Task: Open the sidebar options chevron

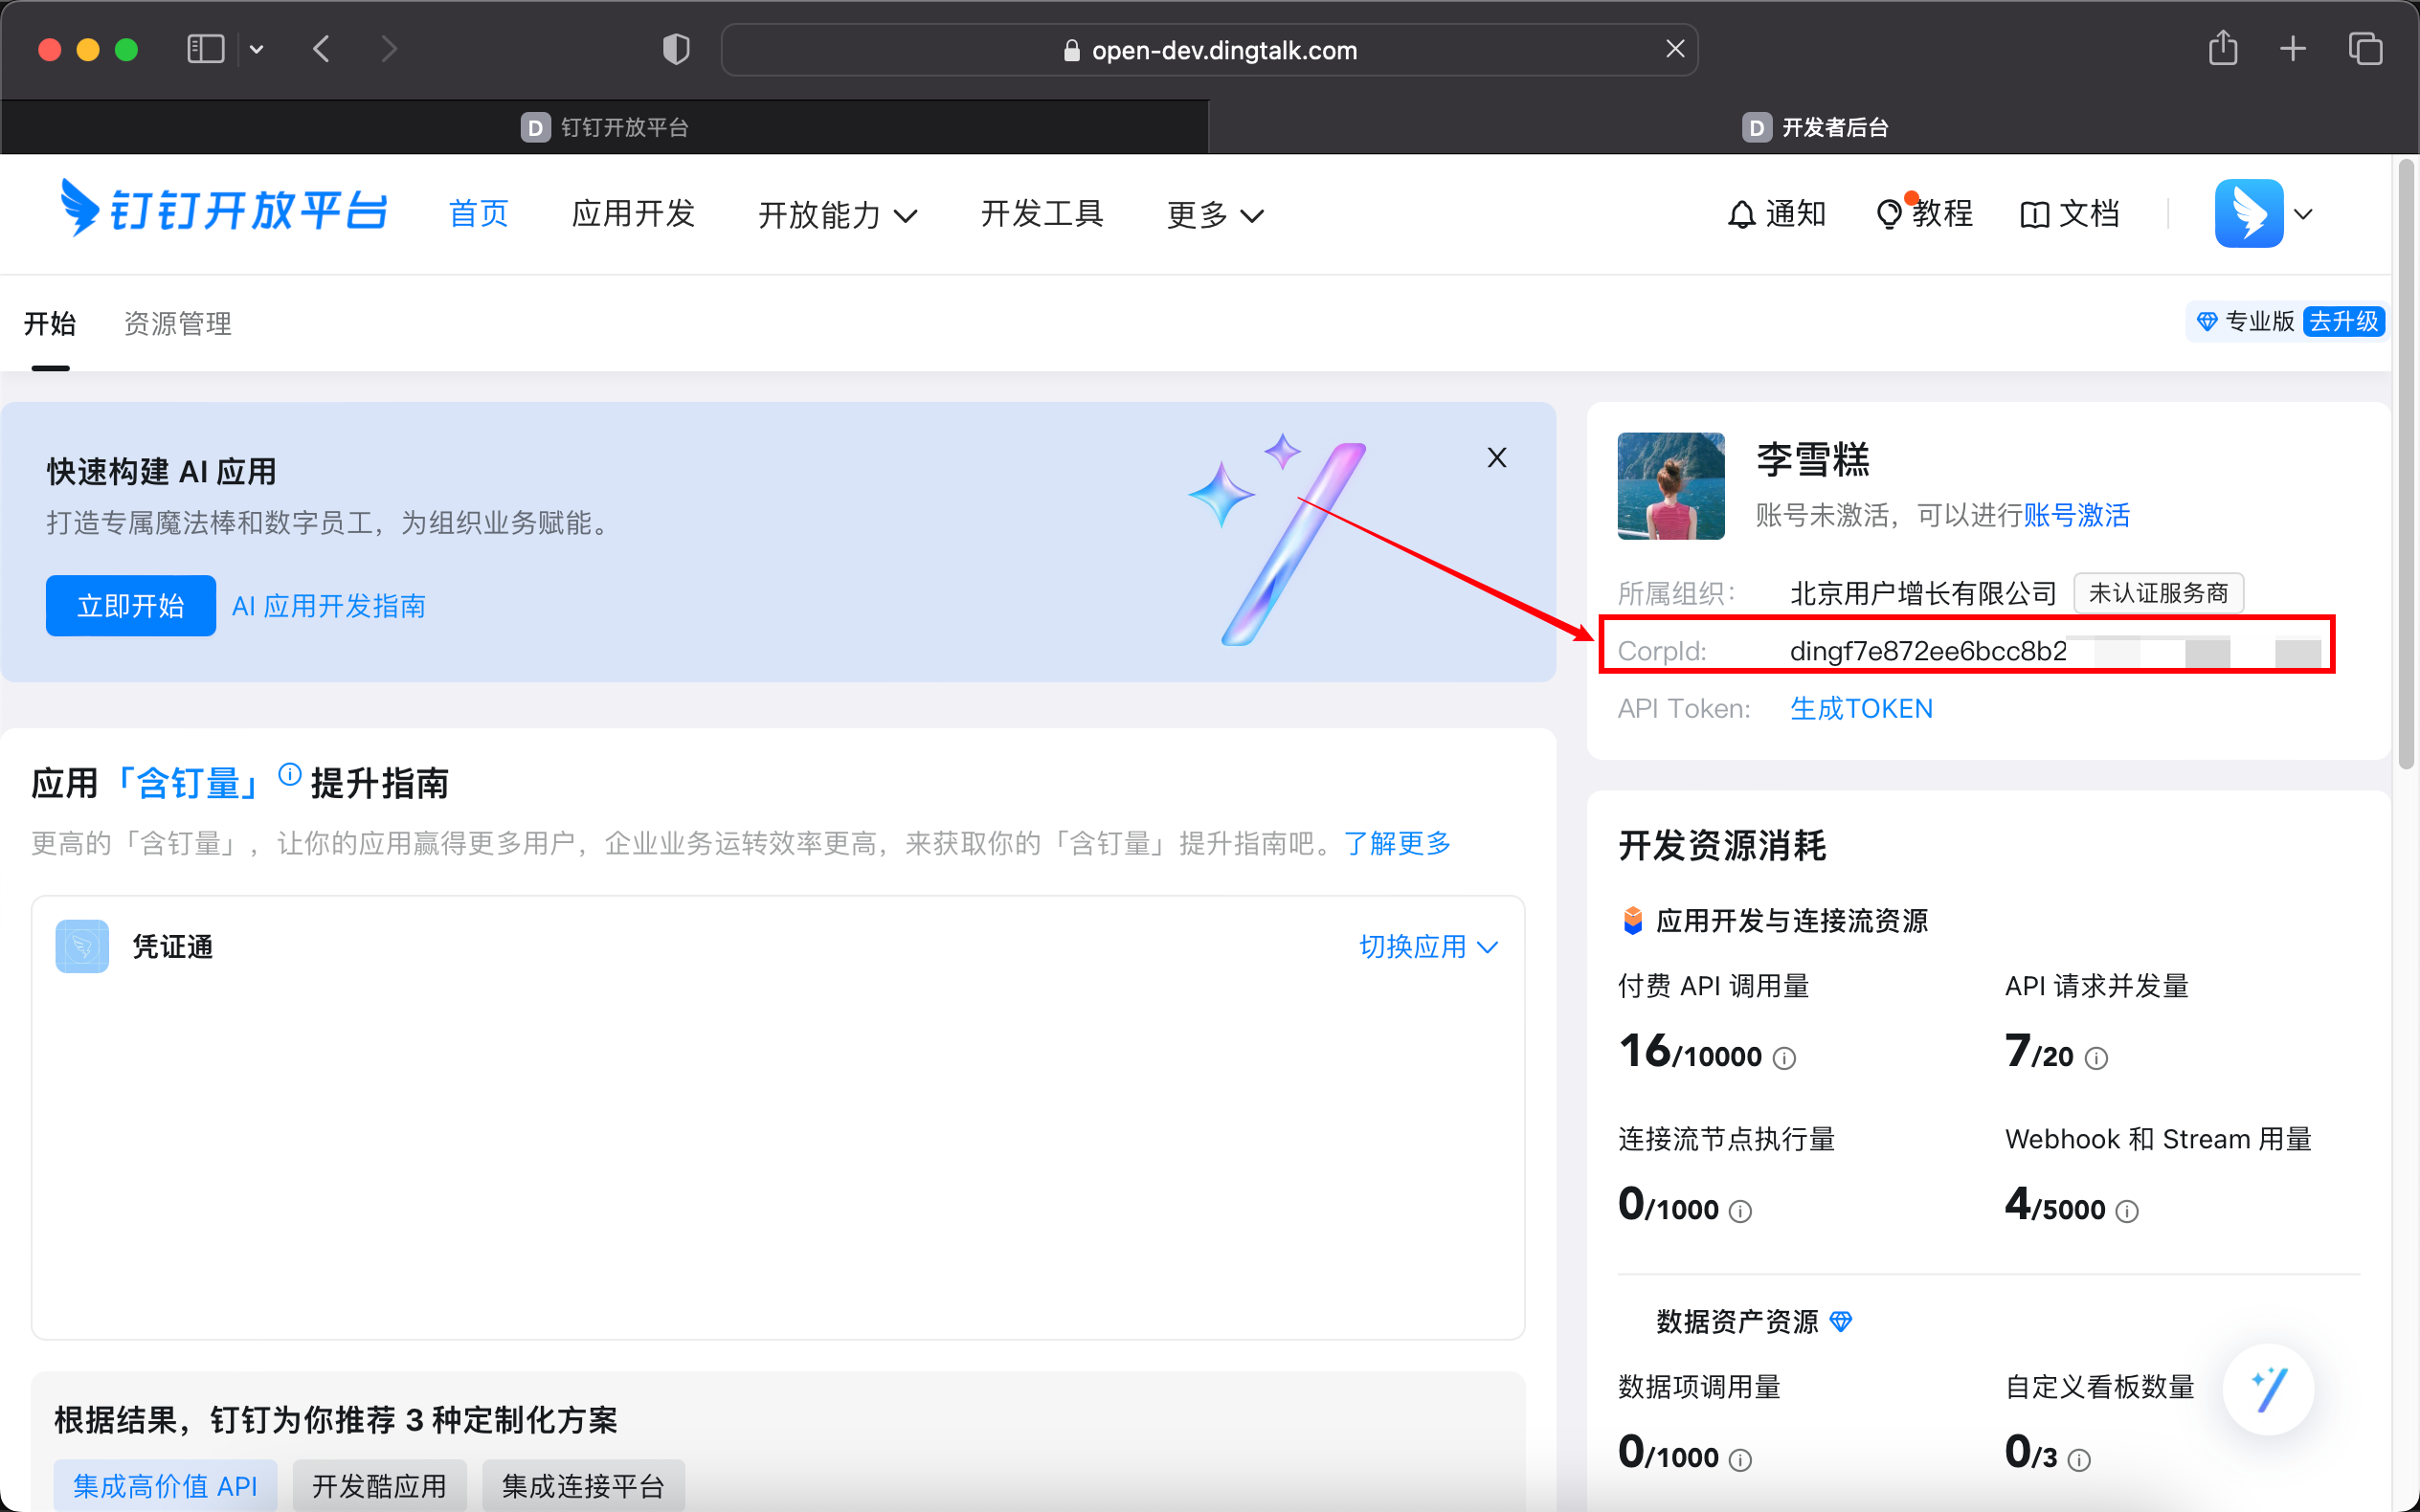Action: coord(257,49)
